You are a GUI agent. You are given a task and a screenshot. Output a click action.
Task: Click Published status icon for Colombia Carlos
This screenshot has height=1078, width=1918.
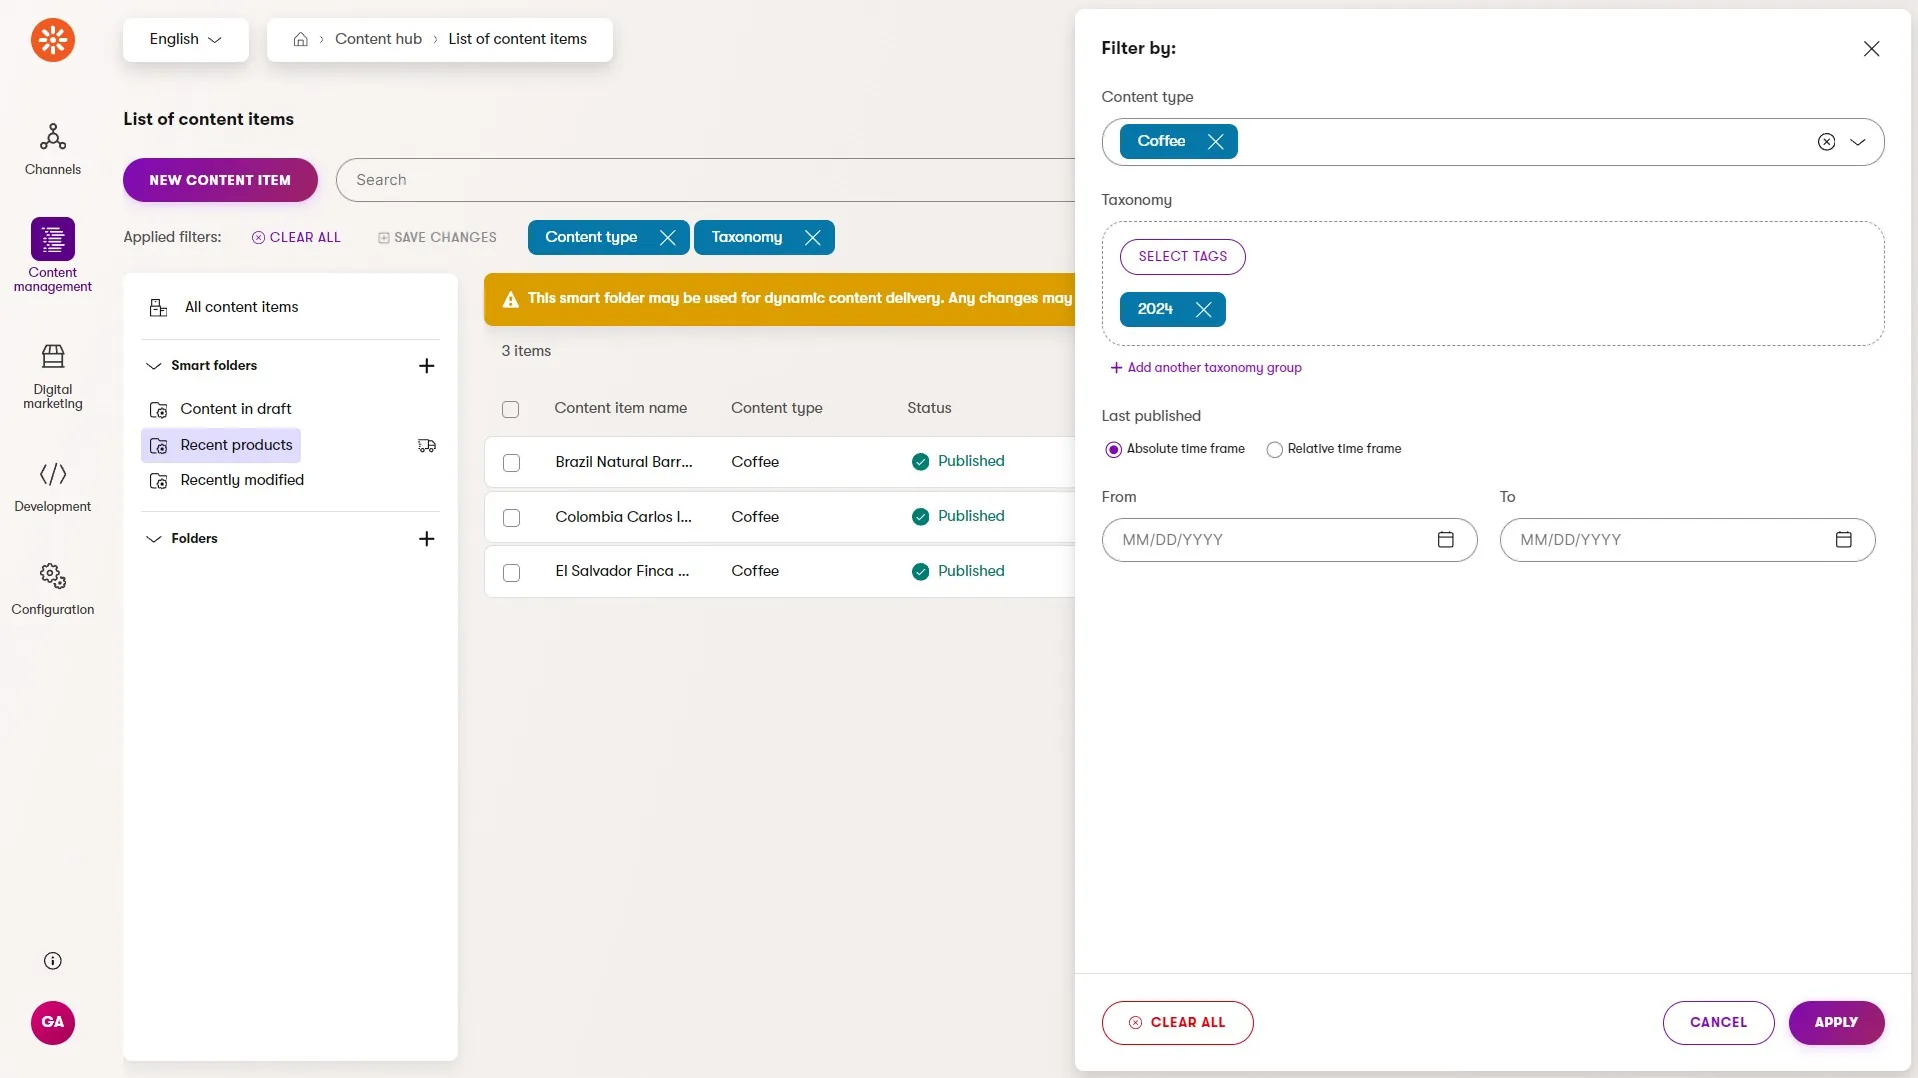pos(920,516)
